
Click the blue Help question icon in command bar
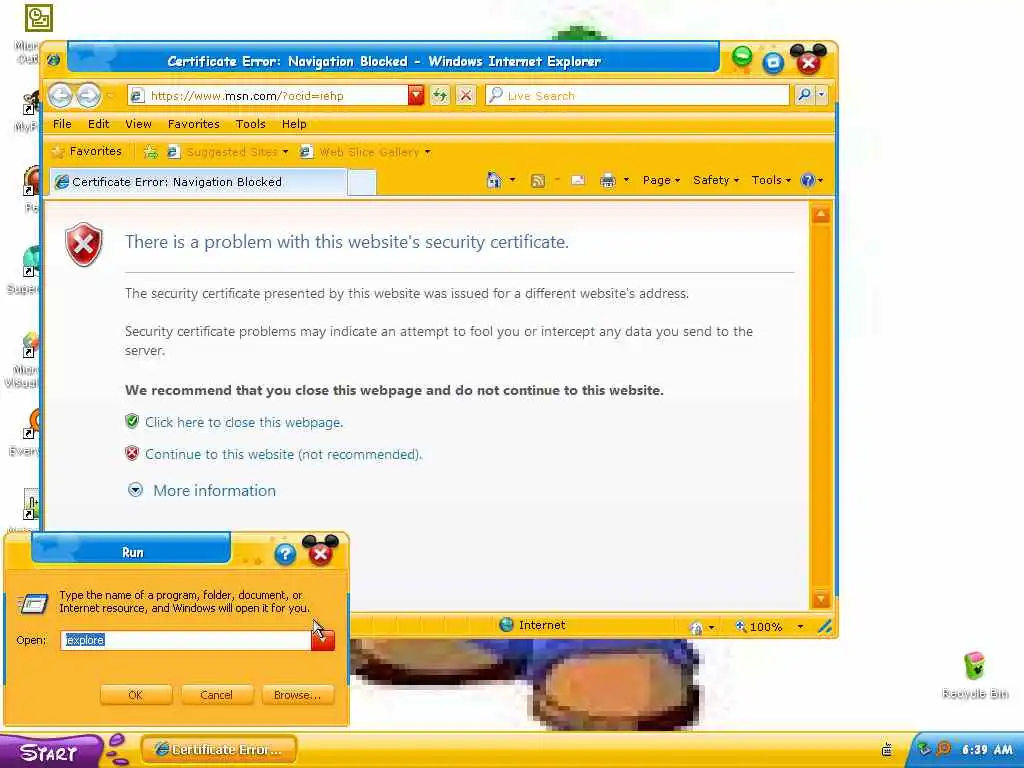click(808, 180)
